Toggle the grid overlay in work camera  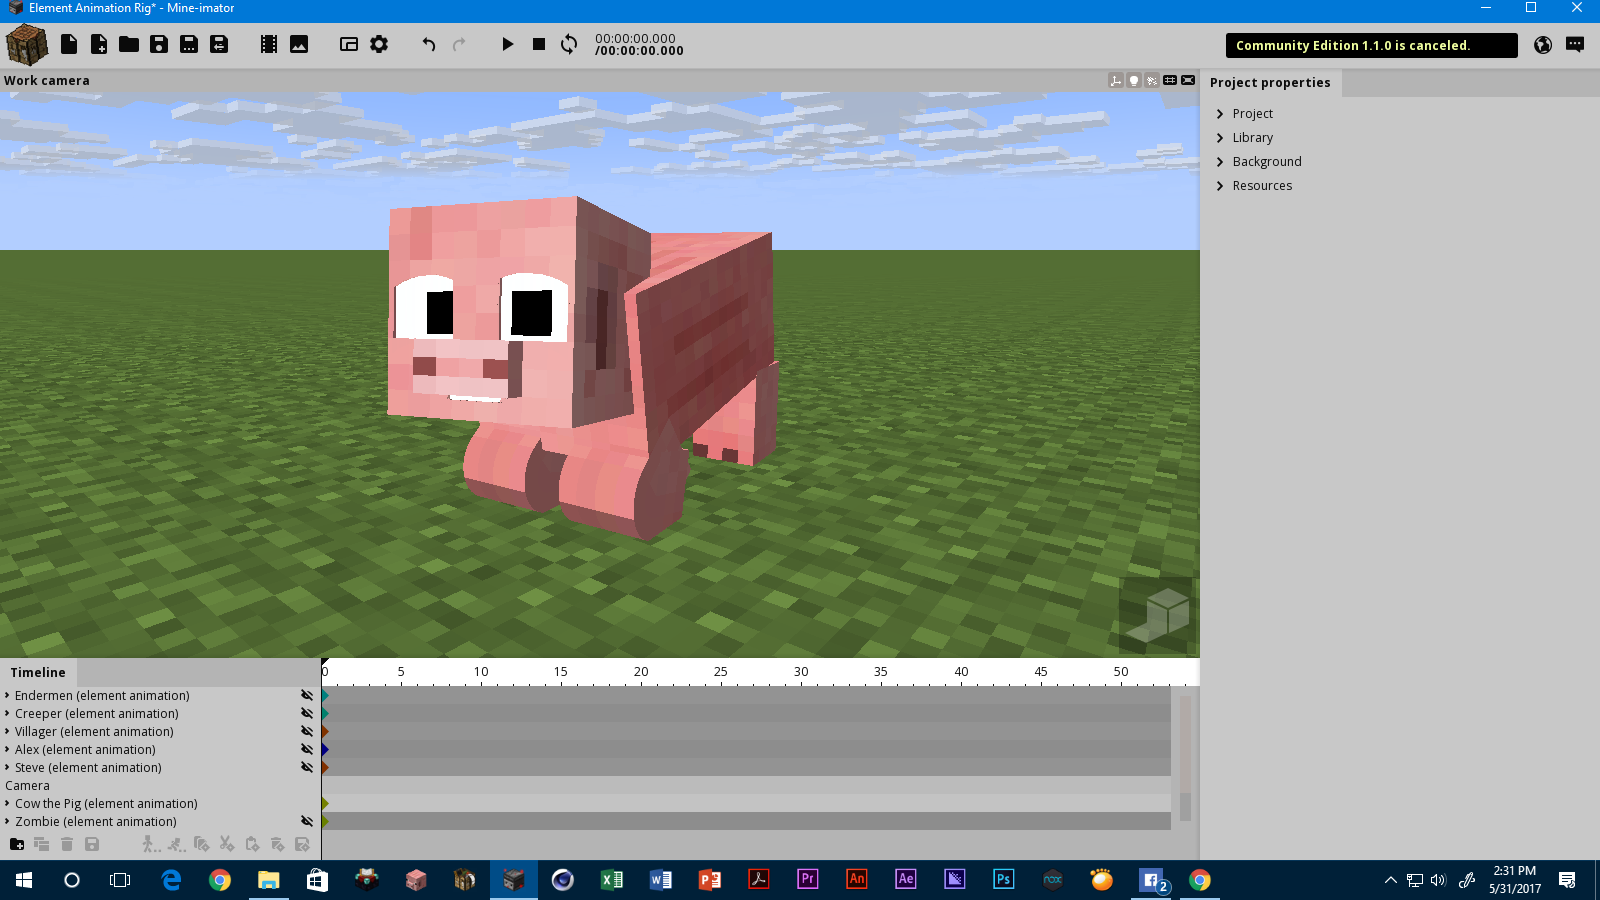click(1170, 81)
